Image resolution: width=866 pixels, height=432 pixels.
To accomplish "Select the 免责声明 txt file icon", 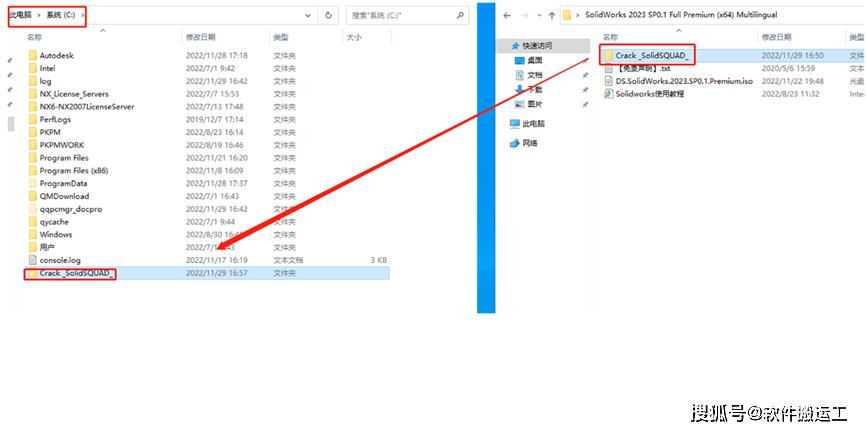I will tap(609, 69).
